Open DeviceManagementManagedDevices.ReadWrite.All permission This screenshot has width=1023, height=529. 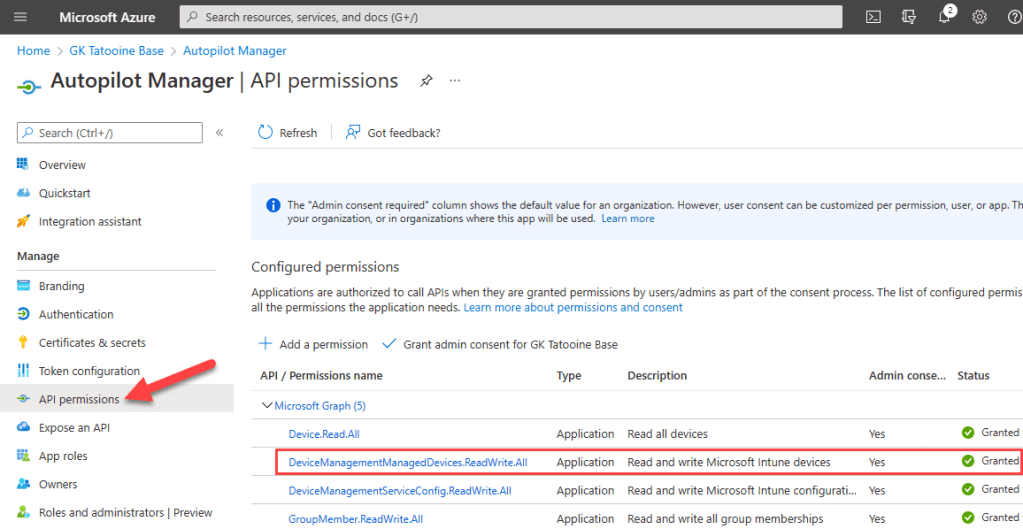(408, 462)
